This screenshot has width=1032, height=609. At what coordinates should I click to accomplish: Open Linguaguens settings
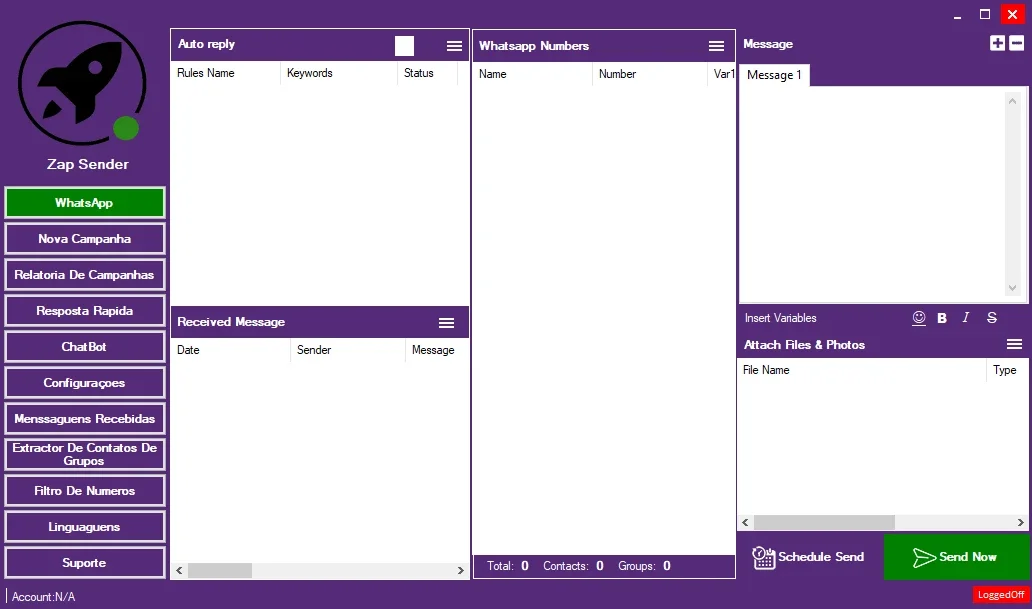(x=84, y=527)
